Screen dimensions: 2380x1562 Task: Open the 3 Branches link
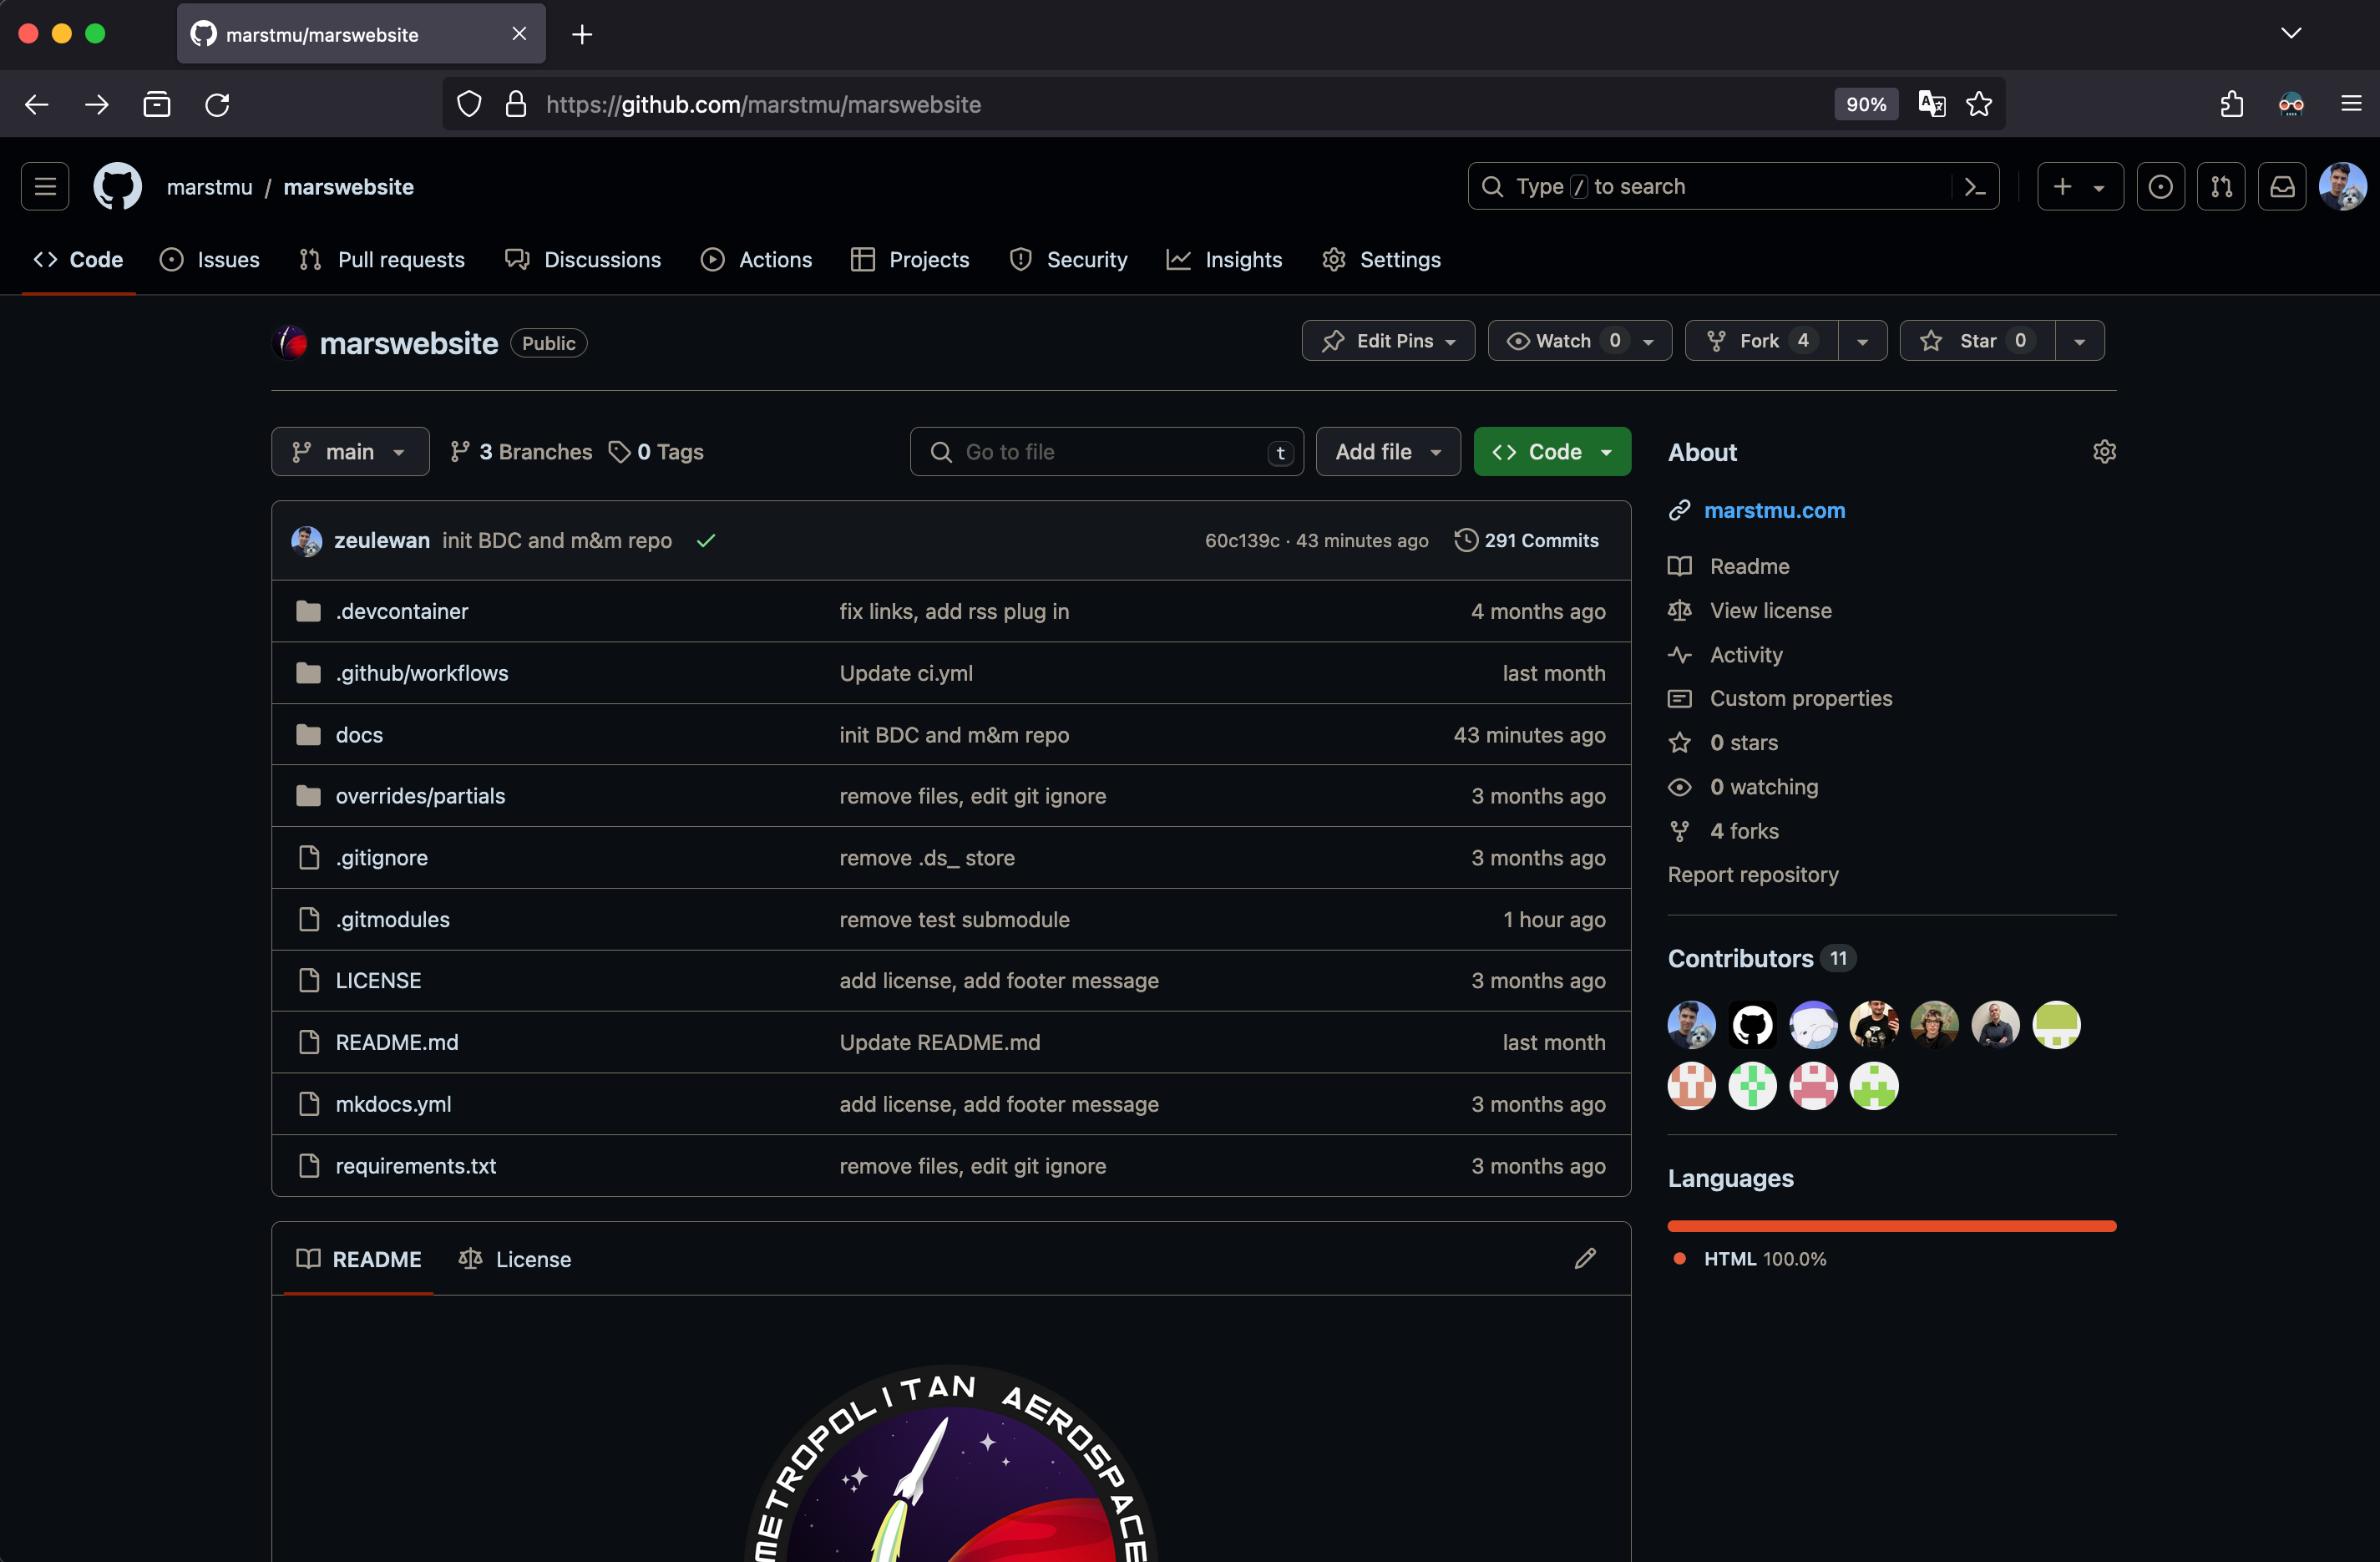tap(521, 452)
